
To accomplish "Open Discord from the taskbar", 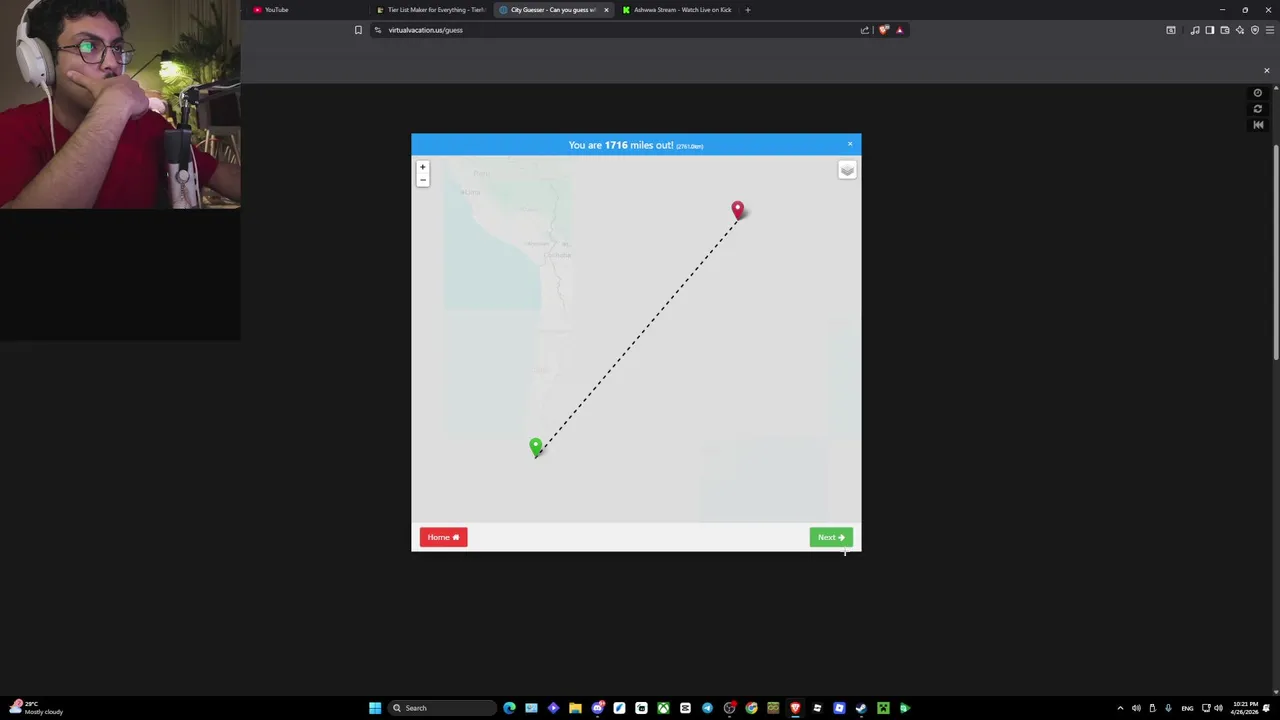I will (x=597, y=708).
